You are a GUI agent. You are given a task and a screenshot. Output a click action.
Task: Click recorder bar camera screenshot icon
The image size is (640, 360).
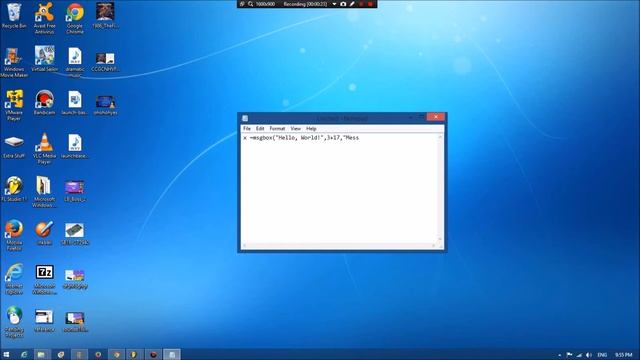tap(343, 4)
